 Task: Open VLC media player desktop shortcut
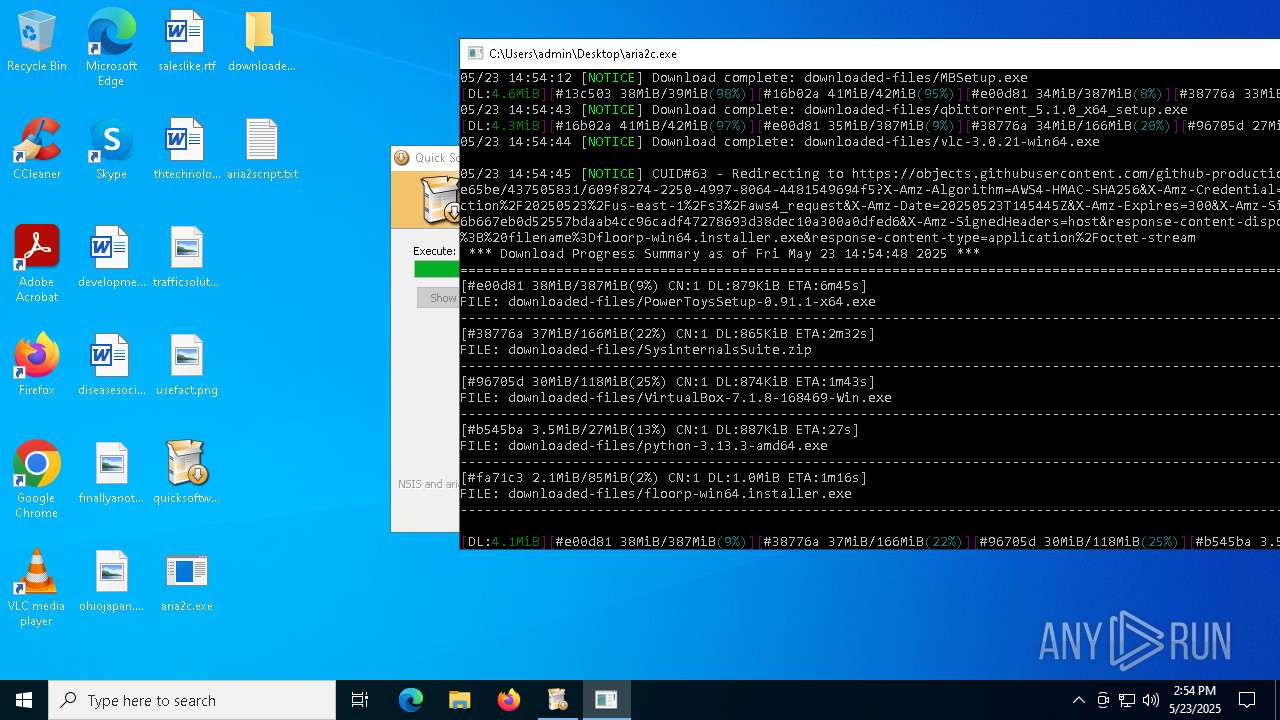click(37, 589)
